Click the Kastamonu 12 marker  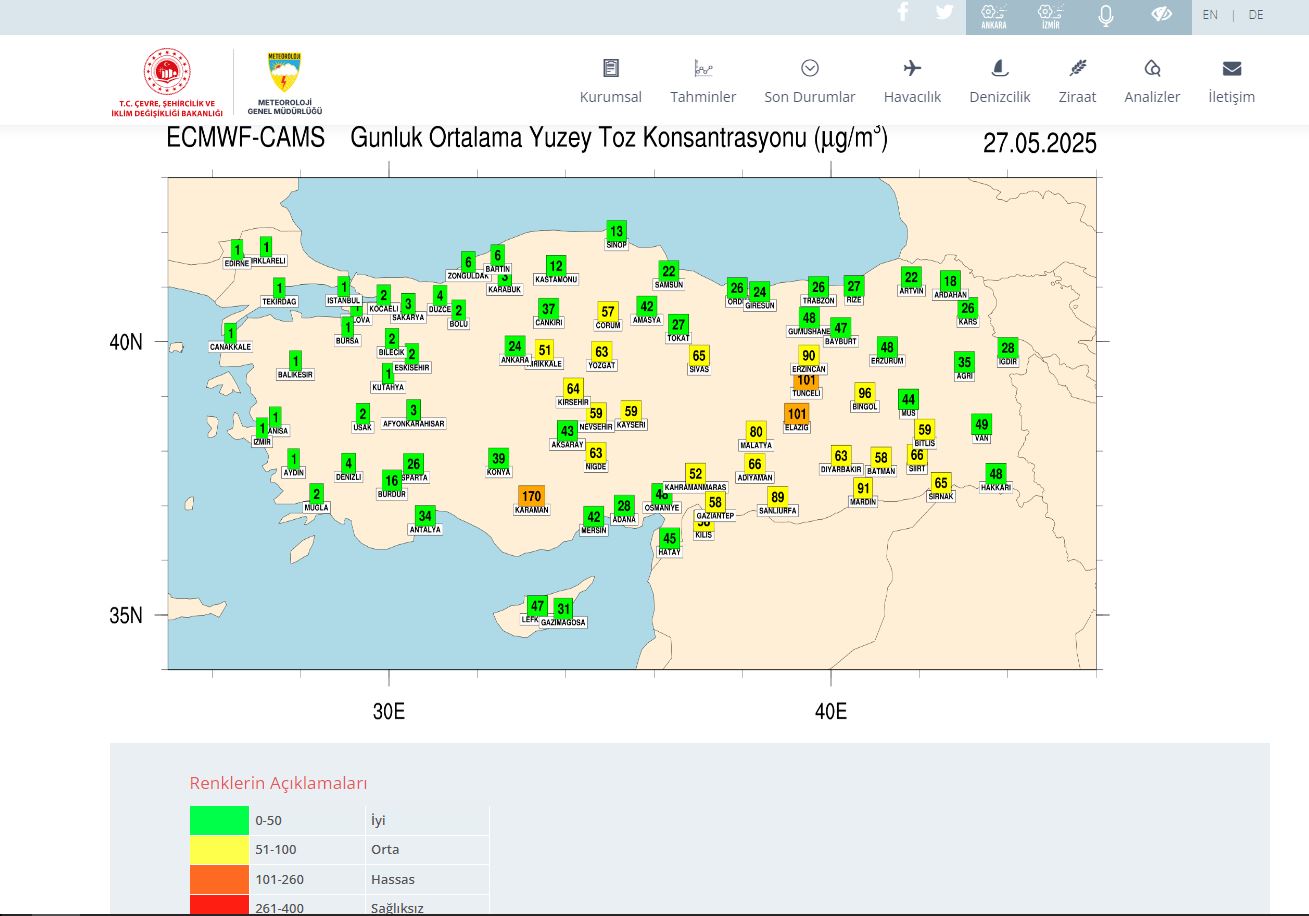pyautogui.click(x=556, y=266)
